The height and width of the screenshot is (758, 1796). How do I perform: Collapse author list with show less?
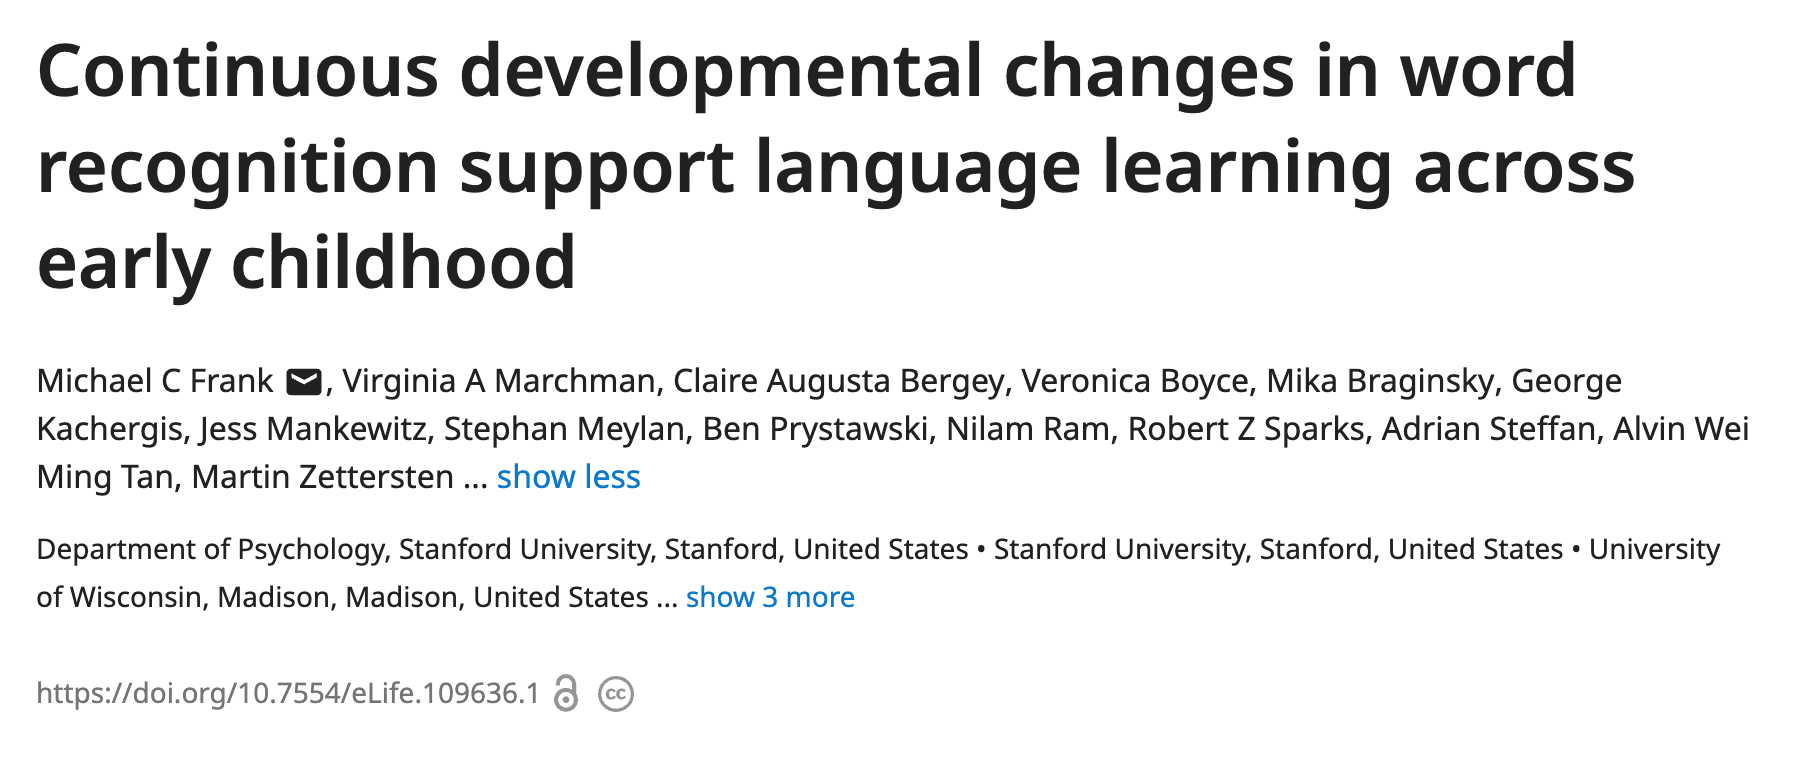click(568, 477)
